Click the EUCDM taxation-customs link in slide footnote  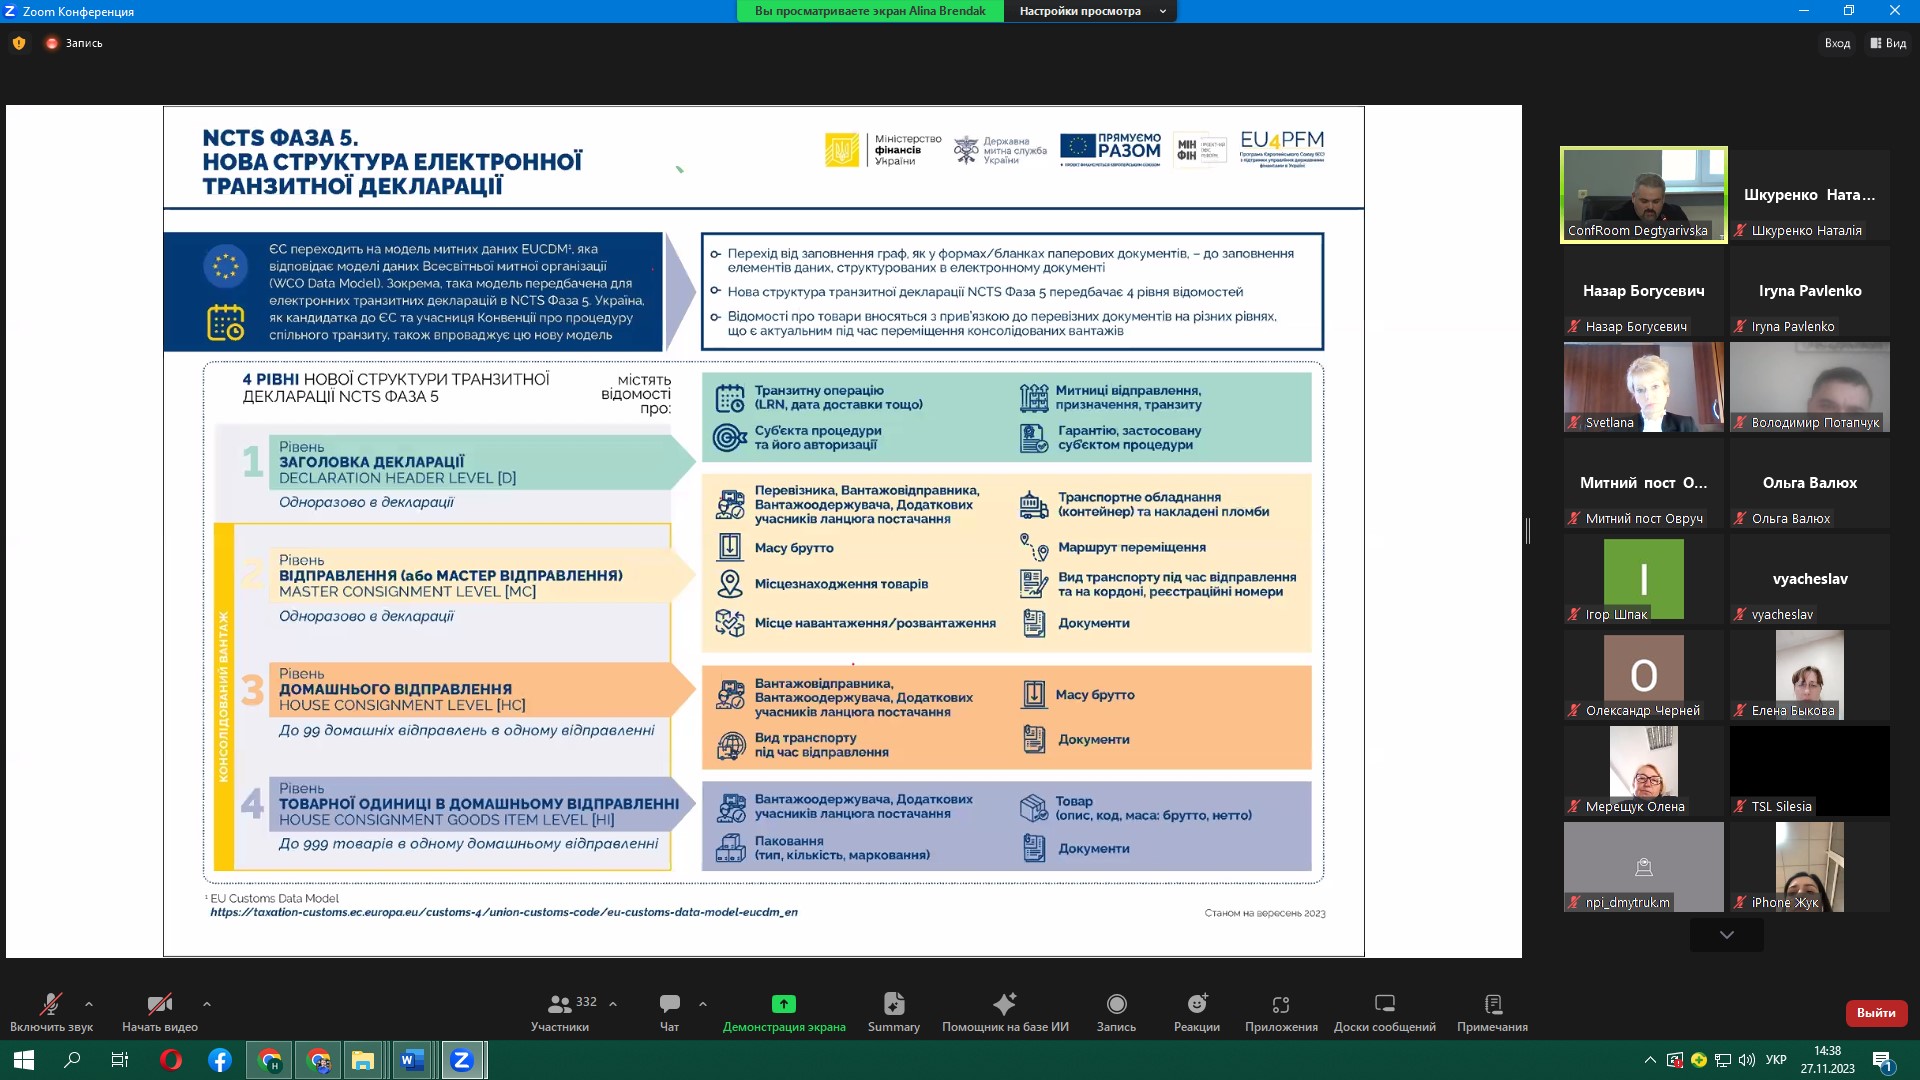click(504, 912)
